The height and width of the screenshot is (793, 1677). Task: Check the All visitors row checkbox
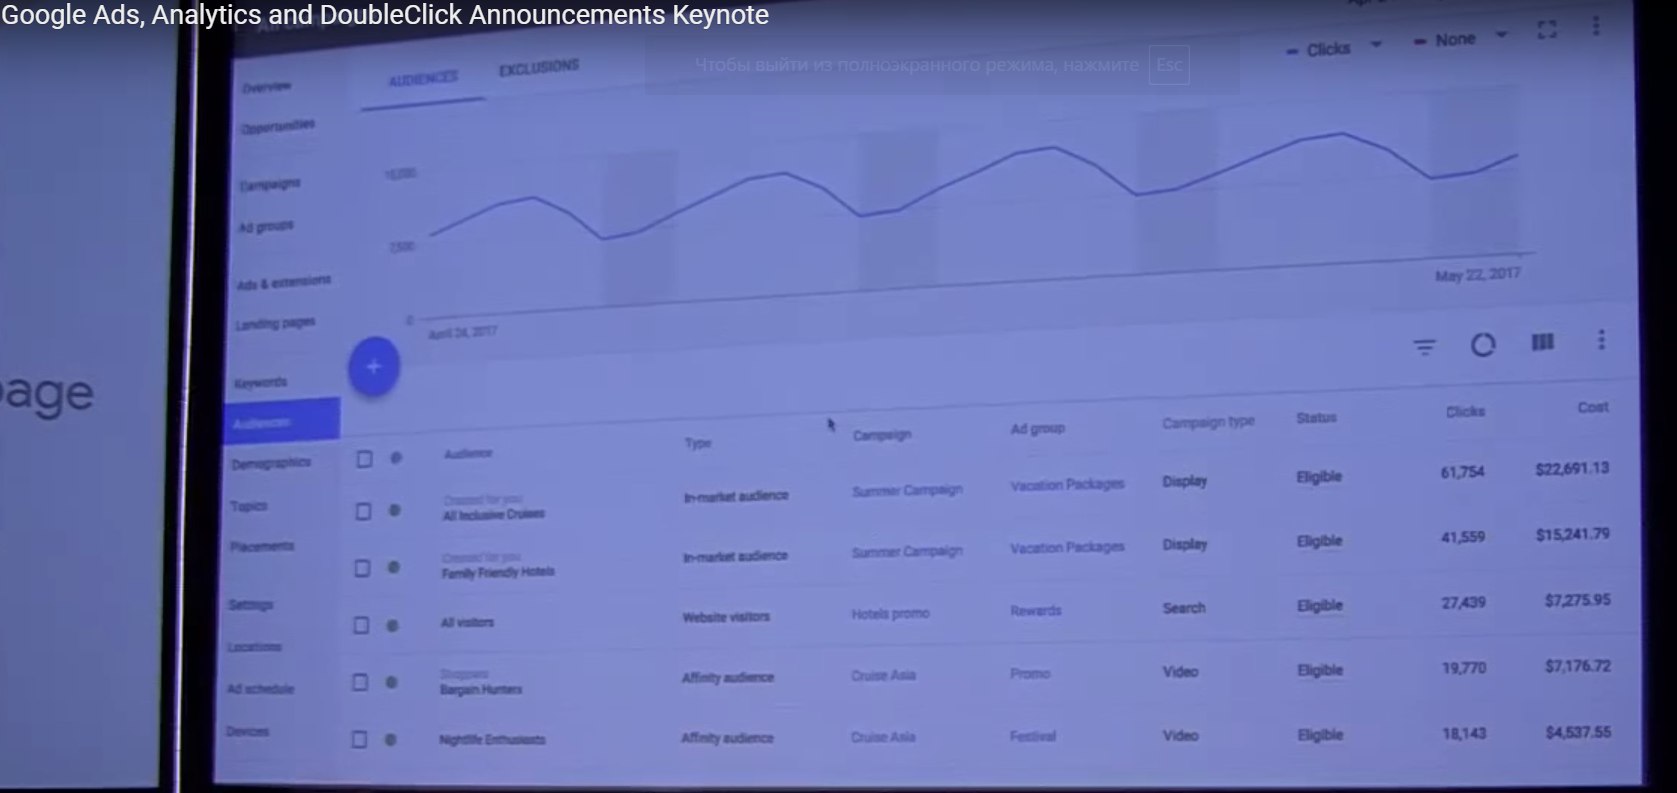[361, 625]
